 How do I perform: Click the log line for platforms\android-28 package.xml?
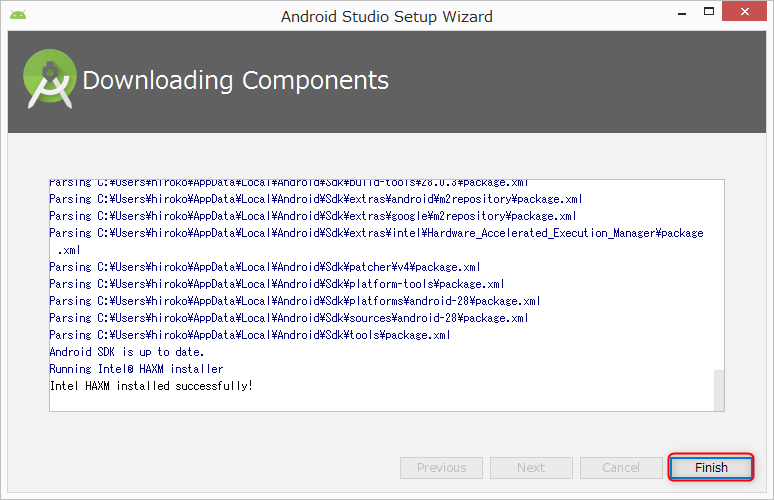click(295, 301)
